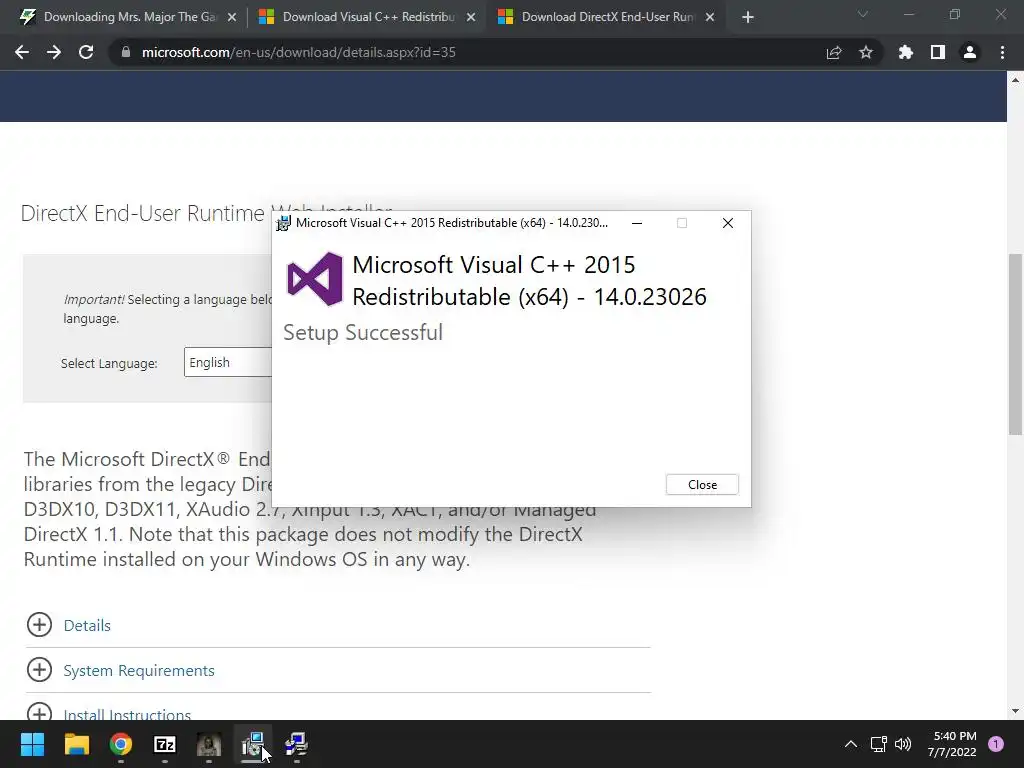Click the Visual Studio logo in setup dialog
The image size is (1024, 768).
point(315,280)
